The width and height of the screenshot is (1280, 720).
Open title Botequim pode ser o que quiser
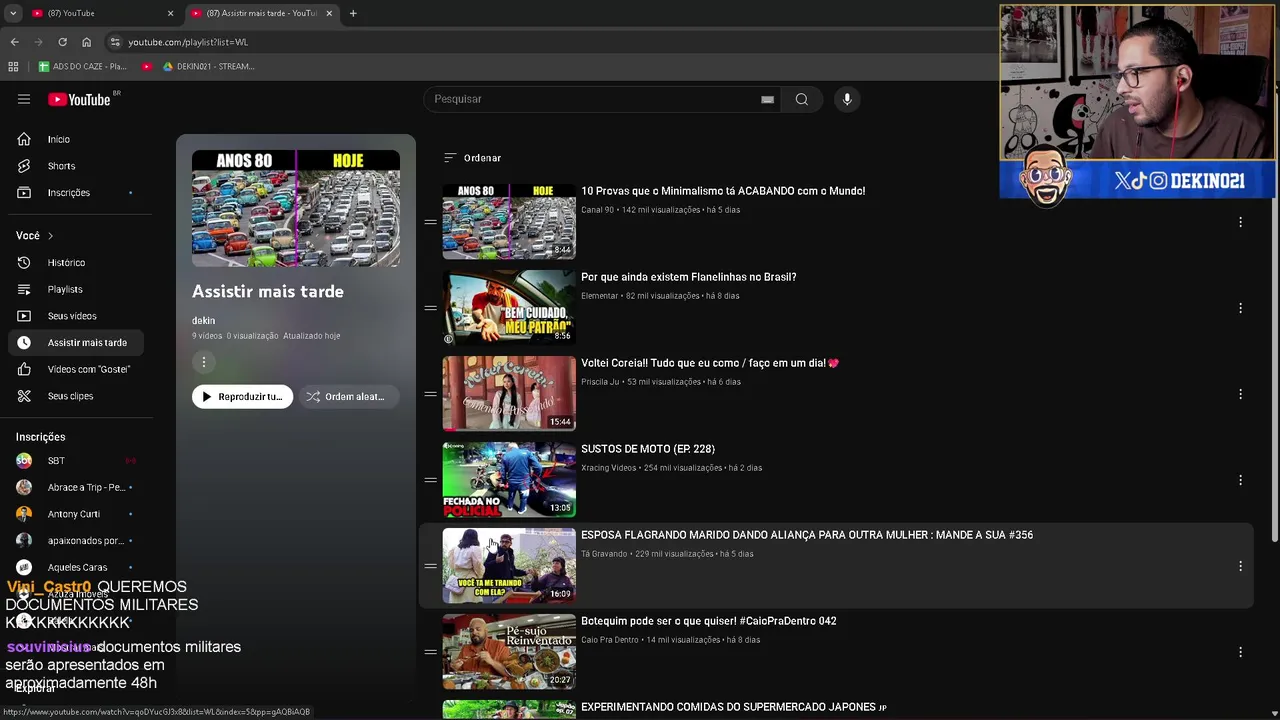point(709,621)
